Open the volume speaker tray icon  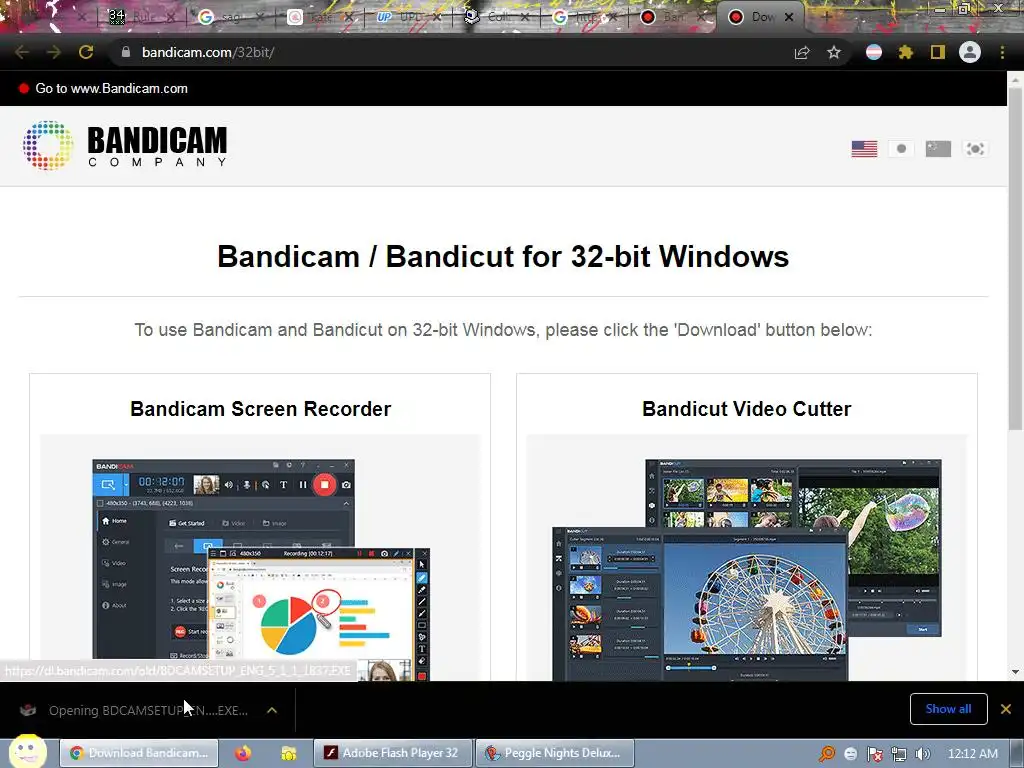pyautogui.click(x=923, y=754)
